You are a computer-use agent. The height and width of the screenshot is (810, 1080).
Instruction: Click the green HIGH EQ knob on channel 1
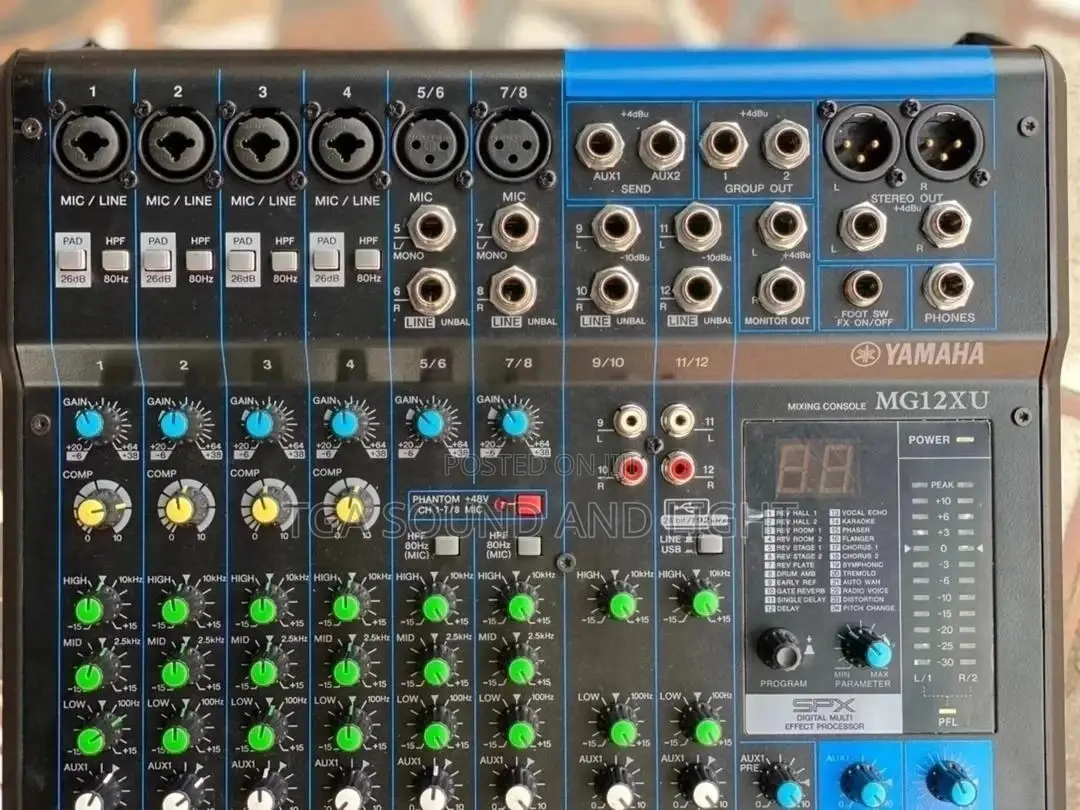(89, 610)
